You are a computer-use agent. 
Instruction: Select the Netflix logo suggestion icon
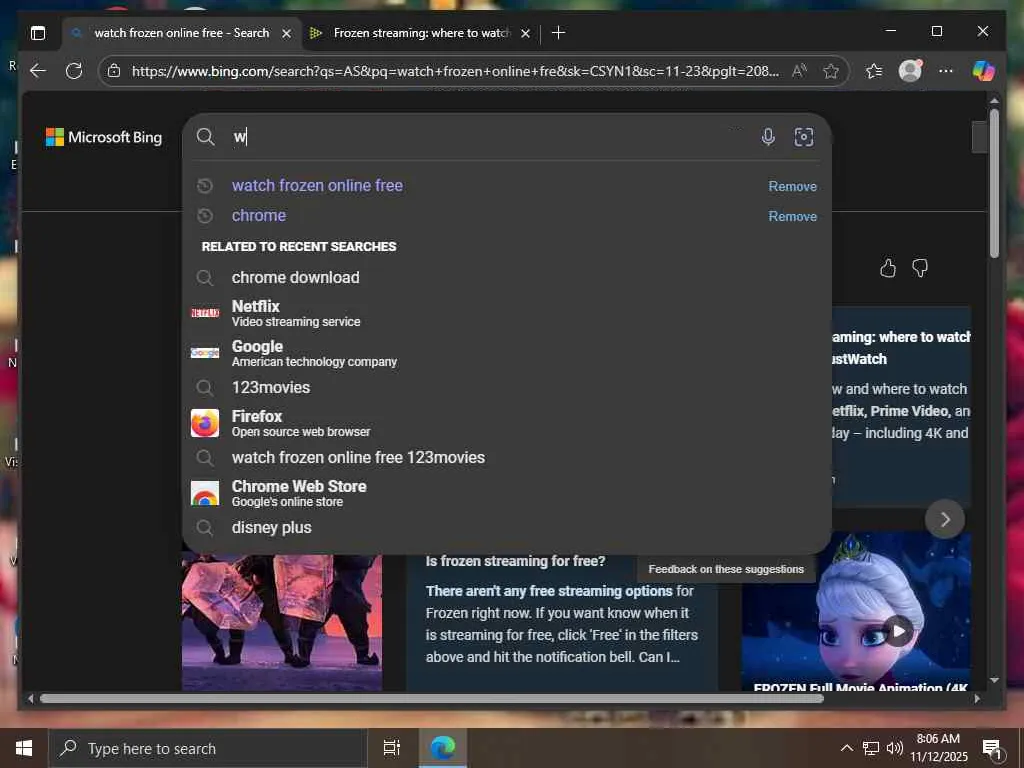click(204, 313)
